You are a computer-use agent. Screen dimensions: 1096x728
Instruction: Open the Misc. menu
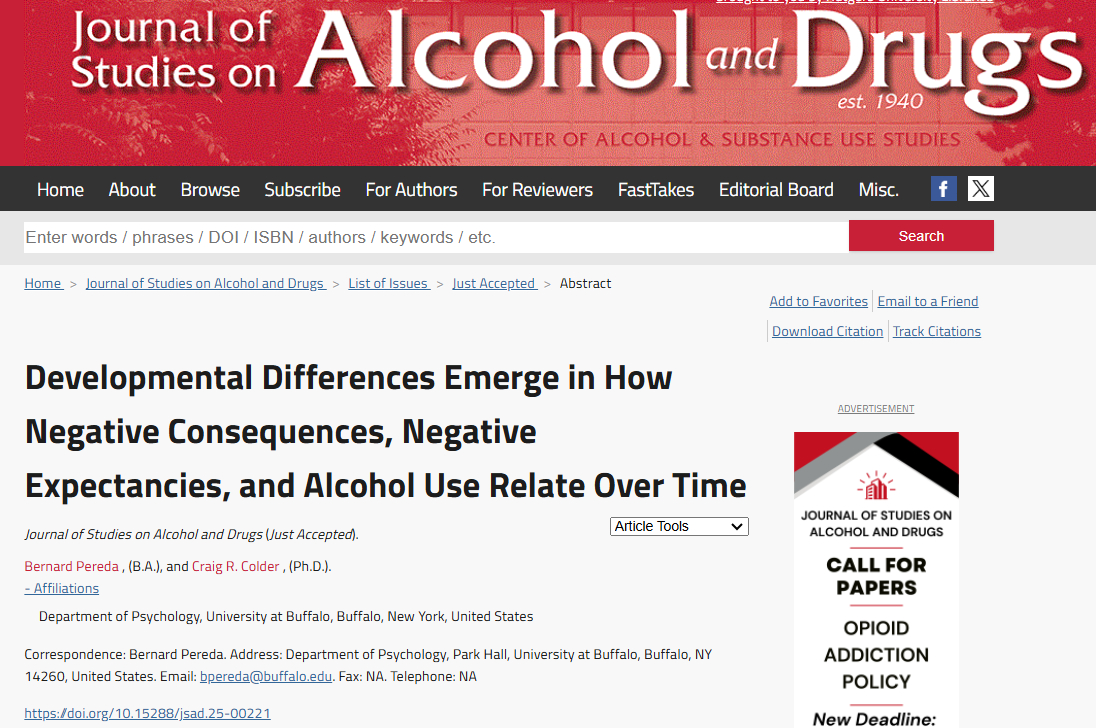(x=878, y=190)
